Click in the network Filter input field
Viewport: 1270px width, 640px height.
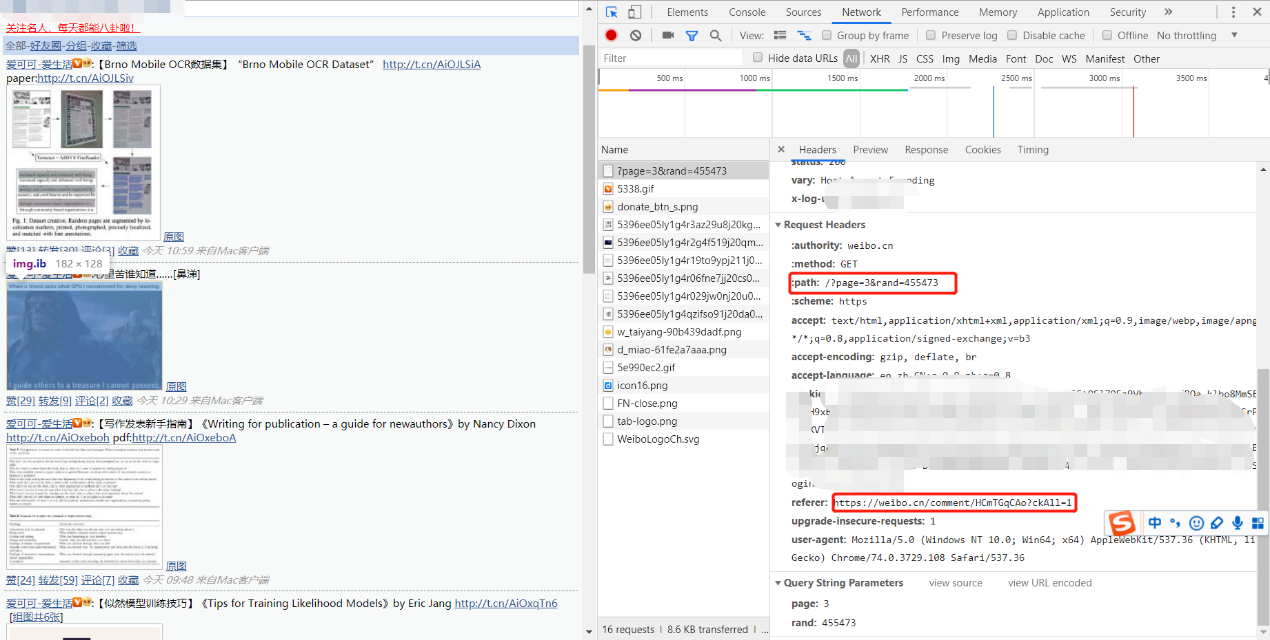click(x=672, y=59)
